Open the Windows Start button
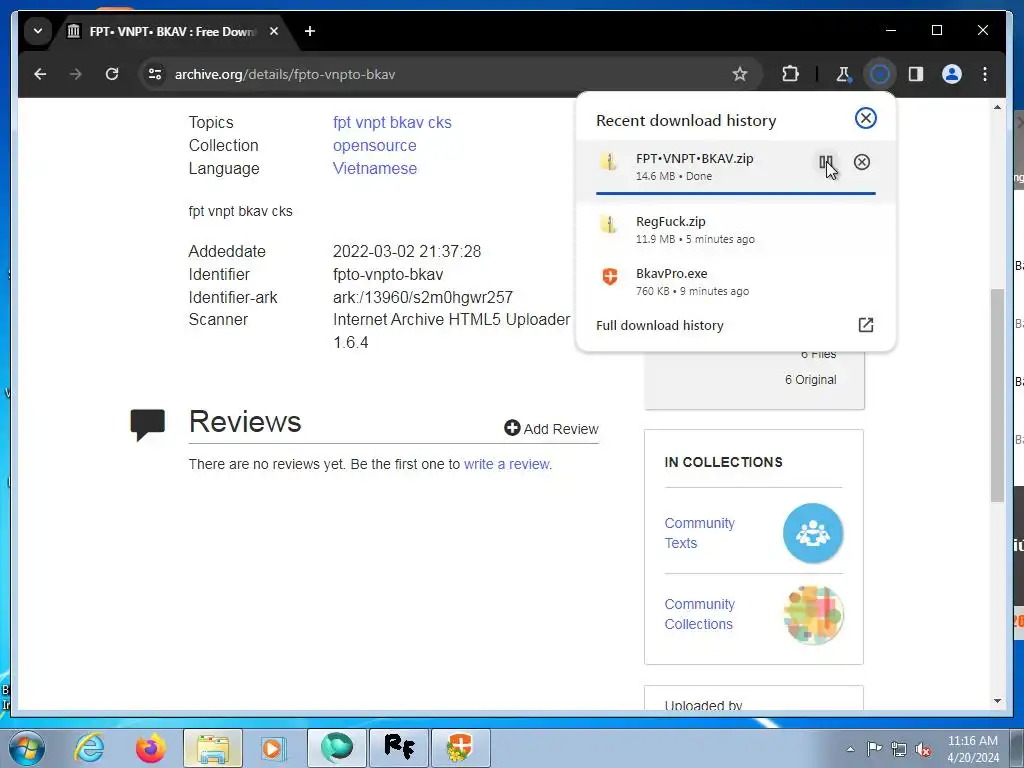This screenshot has width=1024, height=768. [x=26, y=748]
